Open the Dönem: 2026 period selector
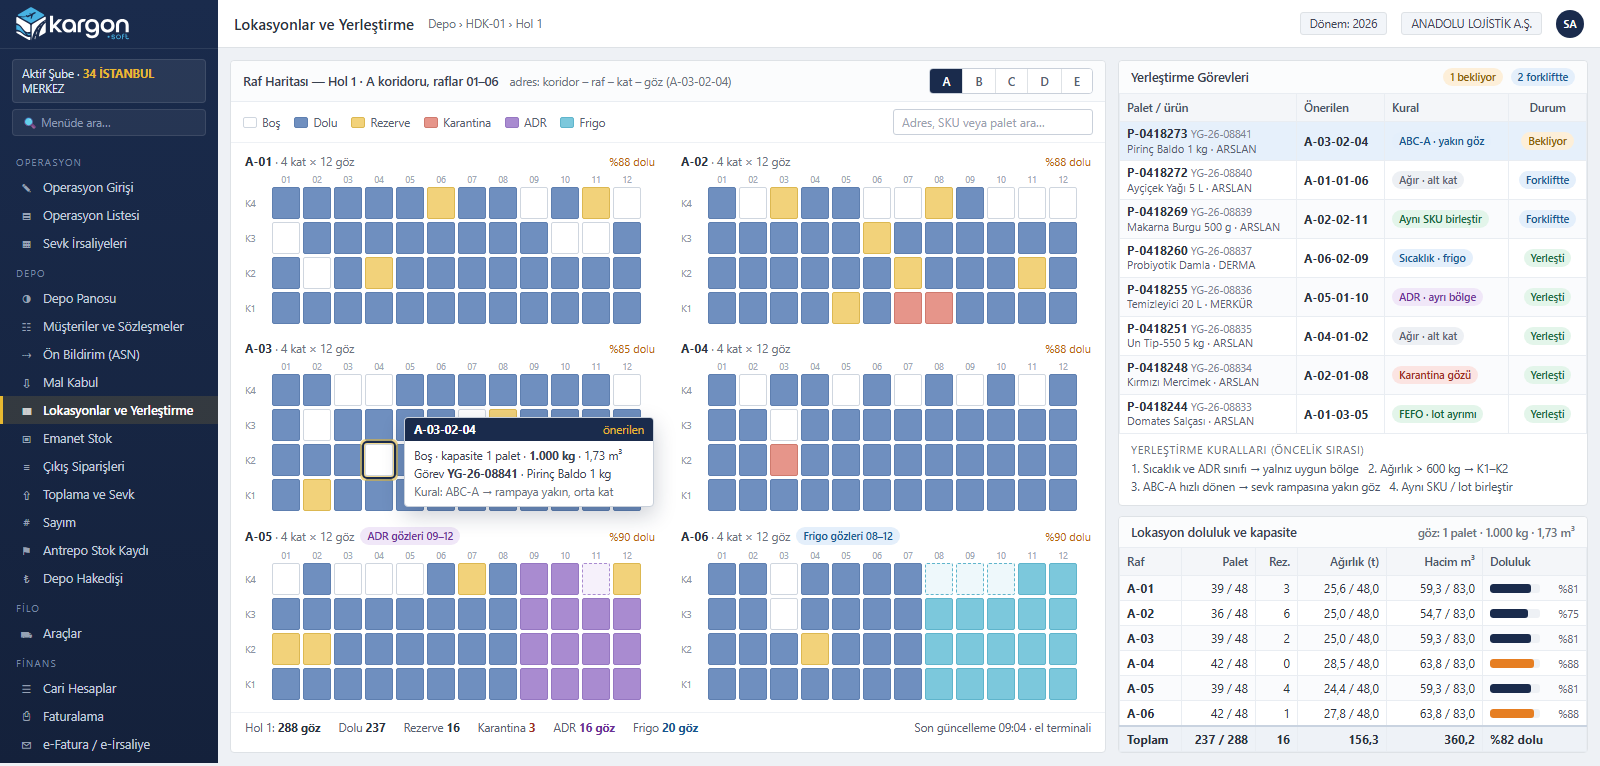Image resolution: width=1600 pixels, height=766 pixels. 1343,24
